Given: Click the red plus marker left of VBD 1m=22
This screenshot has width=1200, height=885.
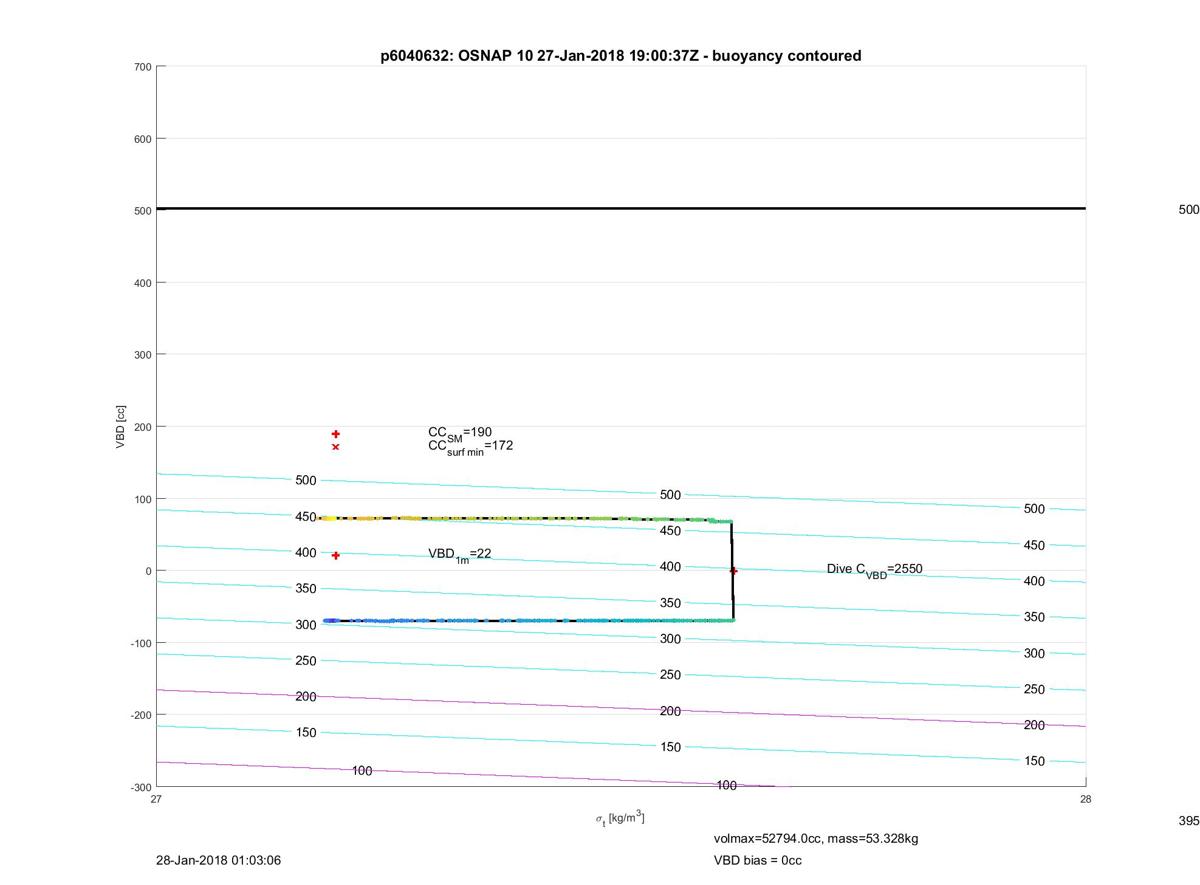Looking at the screenshot, I should coord(336,555).
